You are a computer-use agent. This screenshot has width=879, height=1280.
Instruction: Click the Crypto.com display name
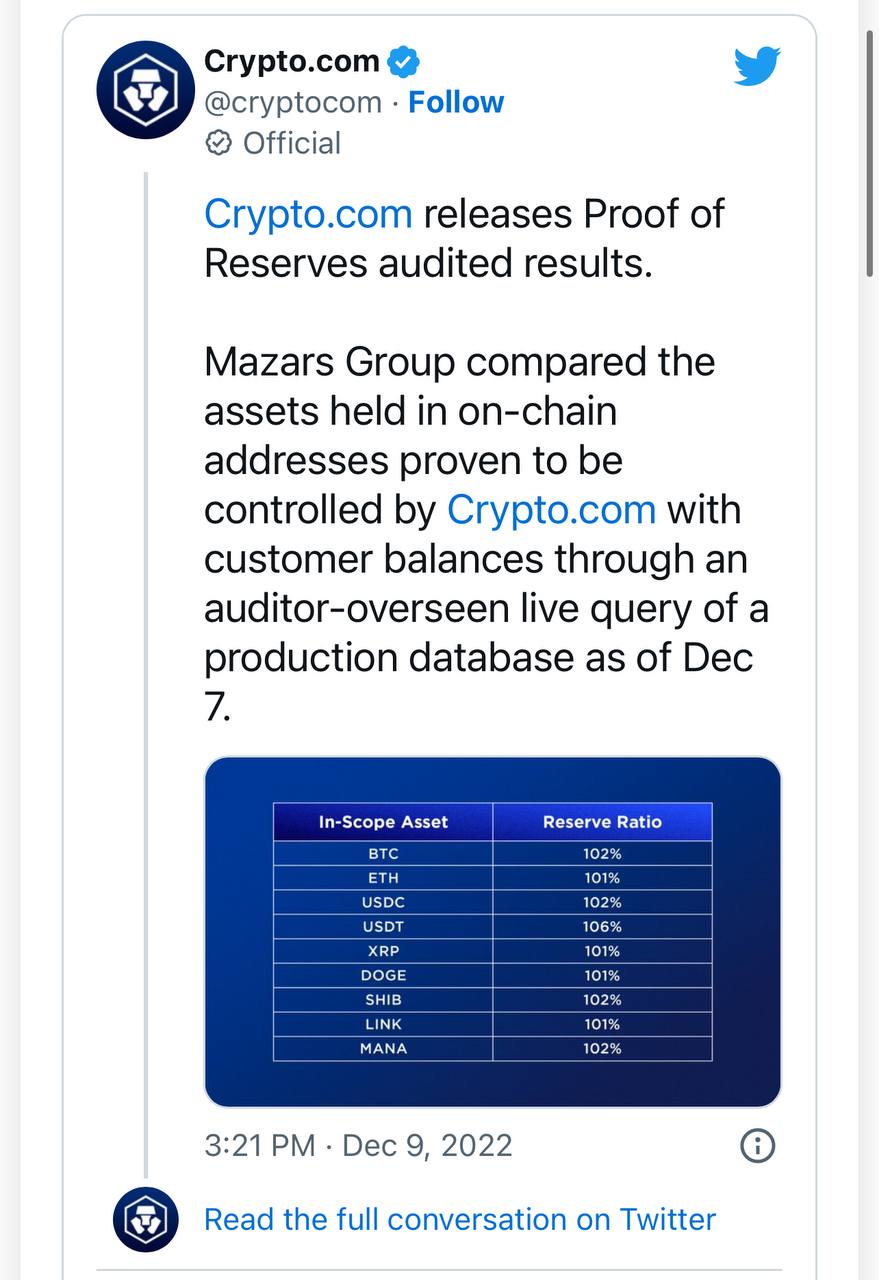tap(291, 61)
